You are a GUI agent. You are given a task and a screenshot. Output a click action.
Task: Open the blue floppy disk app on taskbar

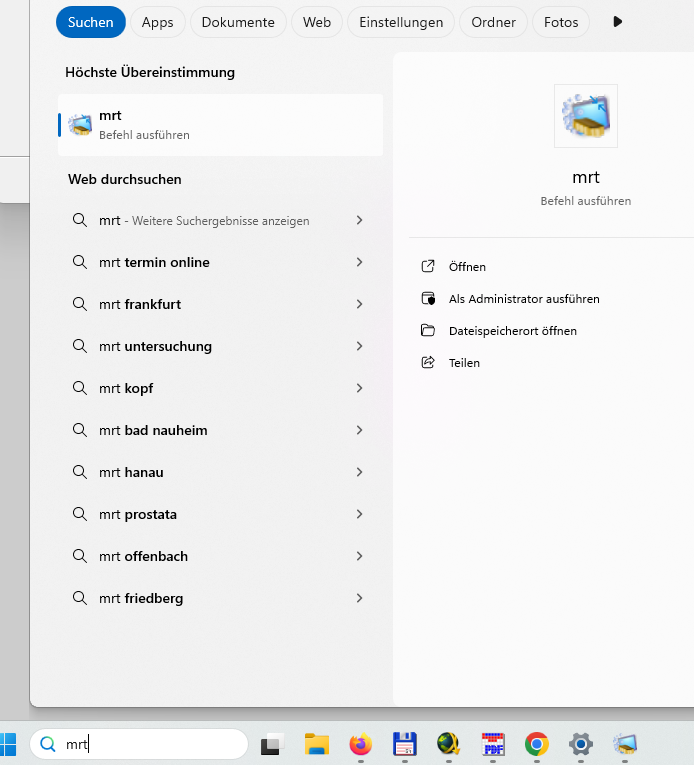(405, 744)
